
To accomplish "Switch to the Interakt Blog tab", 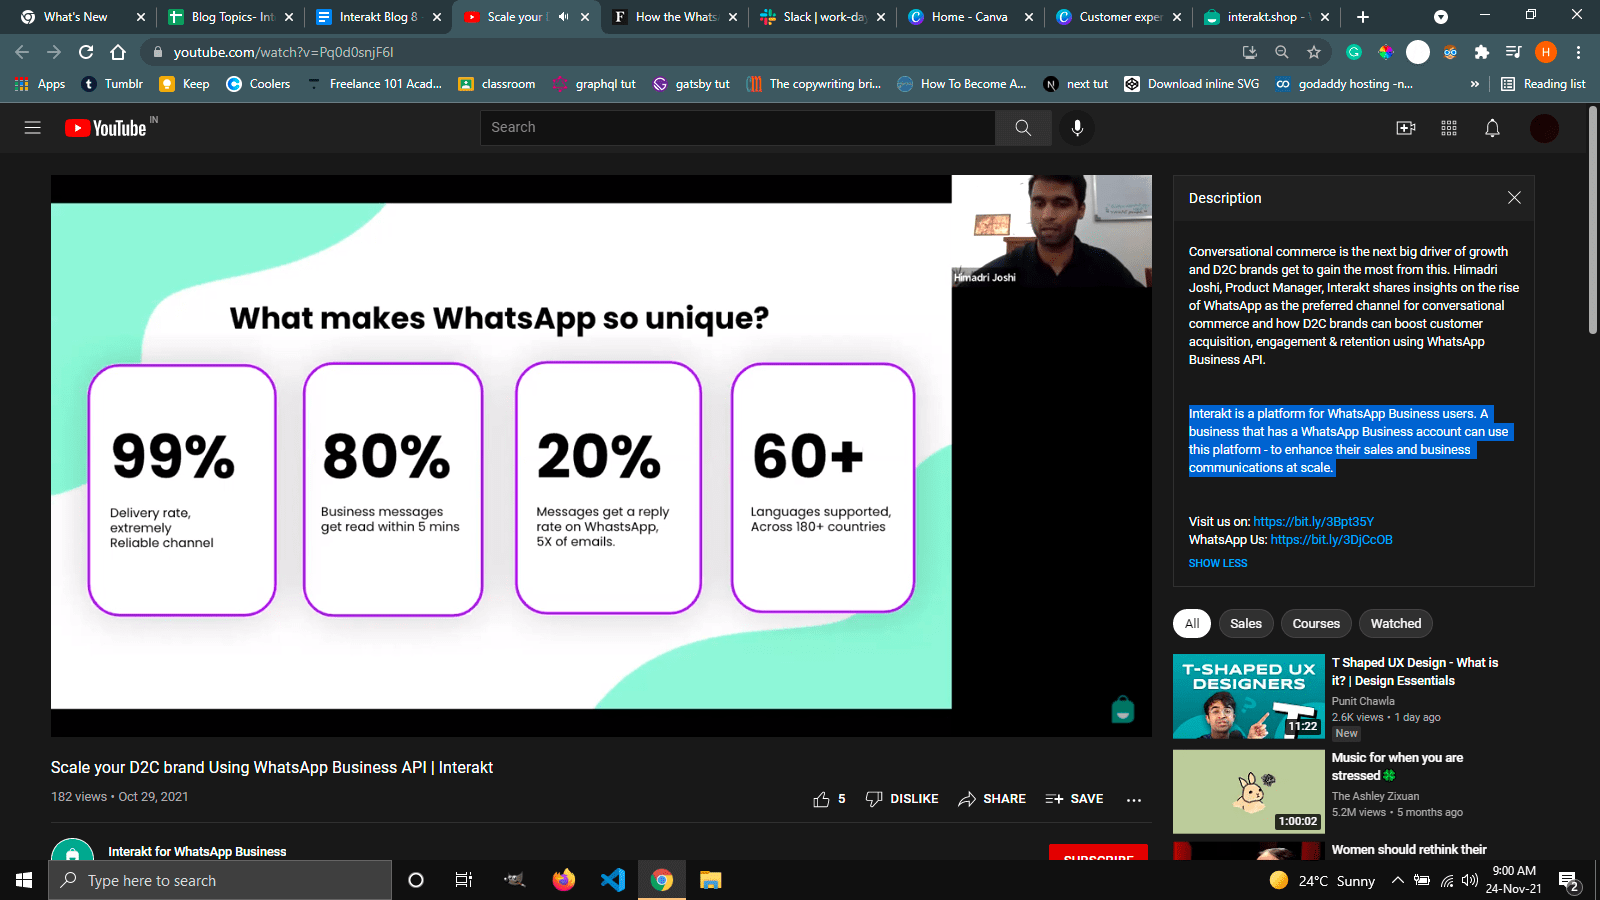I will point(378,17).
